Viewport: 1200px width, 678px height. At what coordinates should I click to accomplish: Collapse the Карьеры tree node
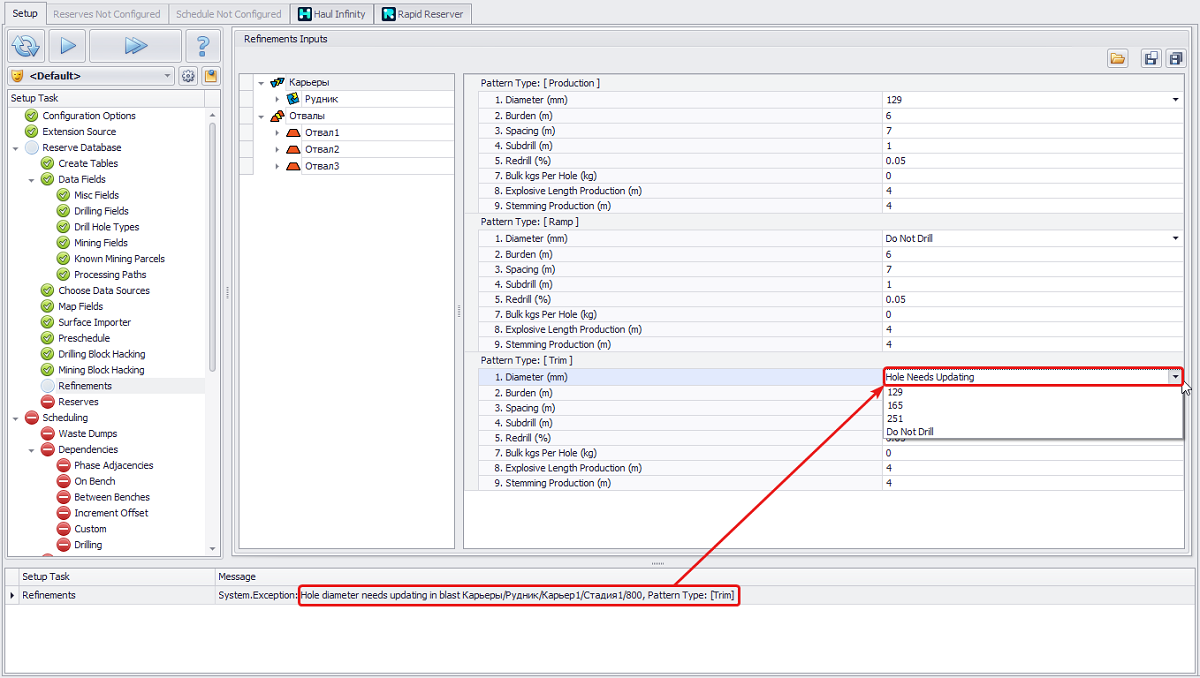pyautogui.click(x=261, y=83)
